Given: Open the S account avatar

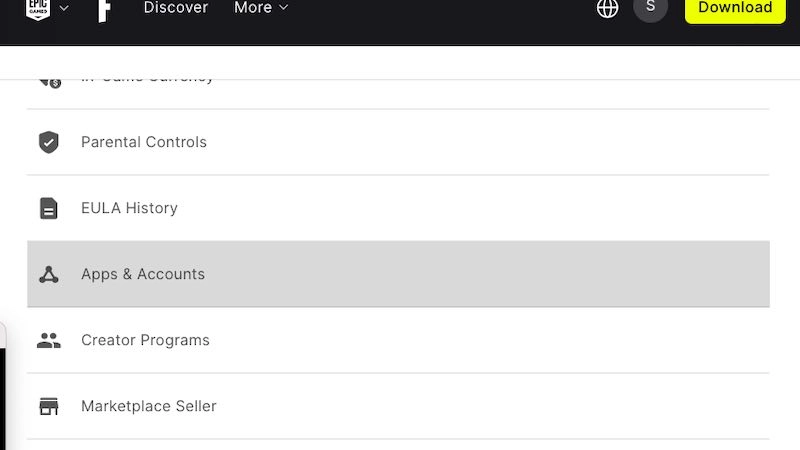Looking at the screenshot, I should [650, 7].
